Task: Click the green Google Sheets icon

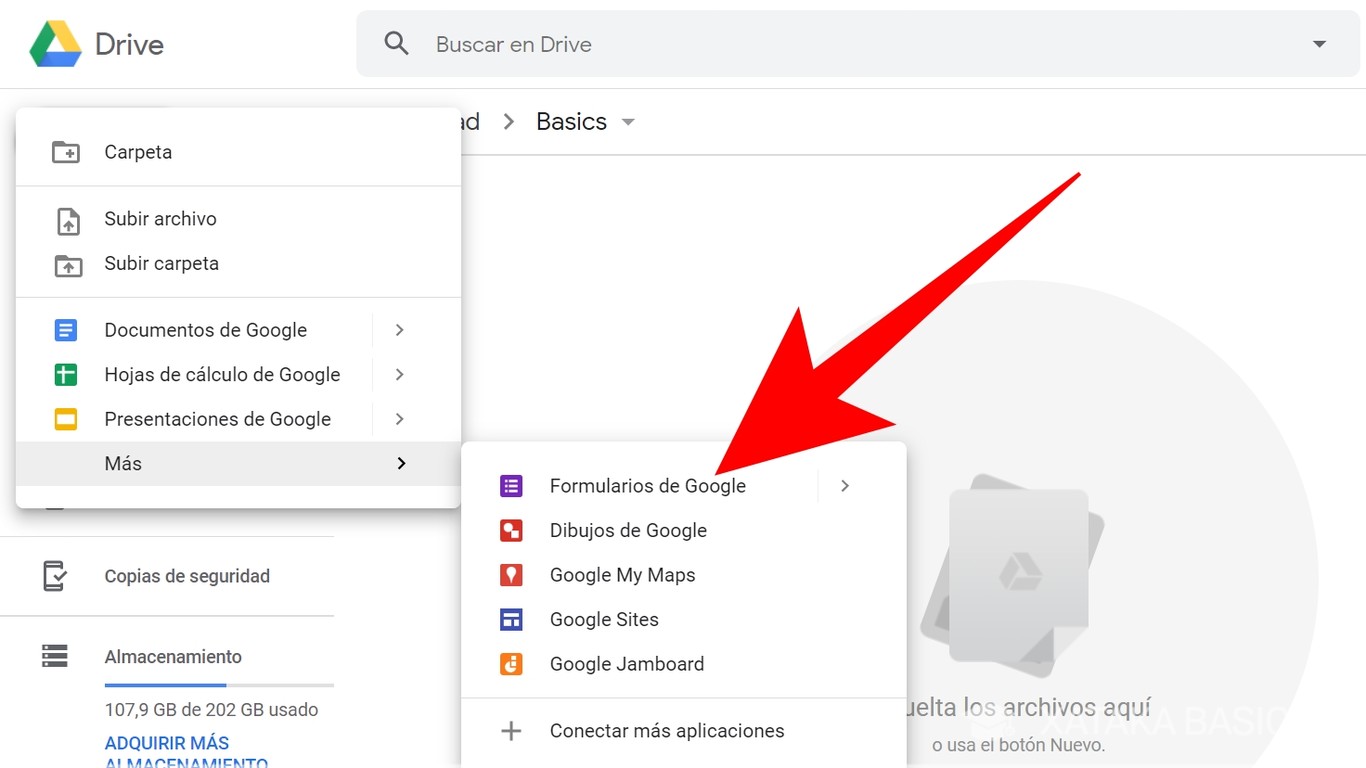Action: point(66,375)
